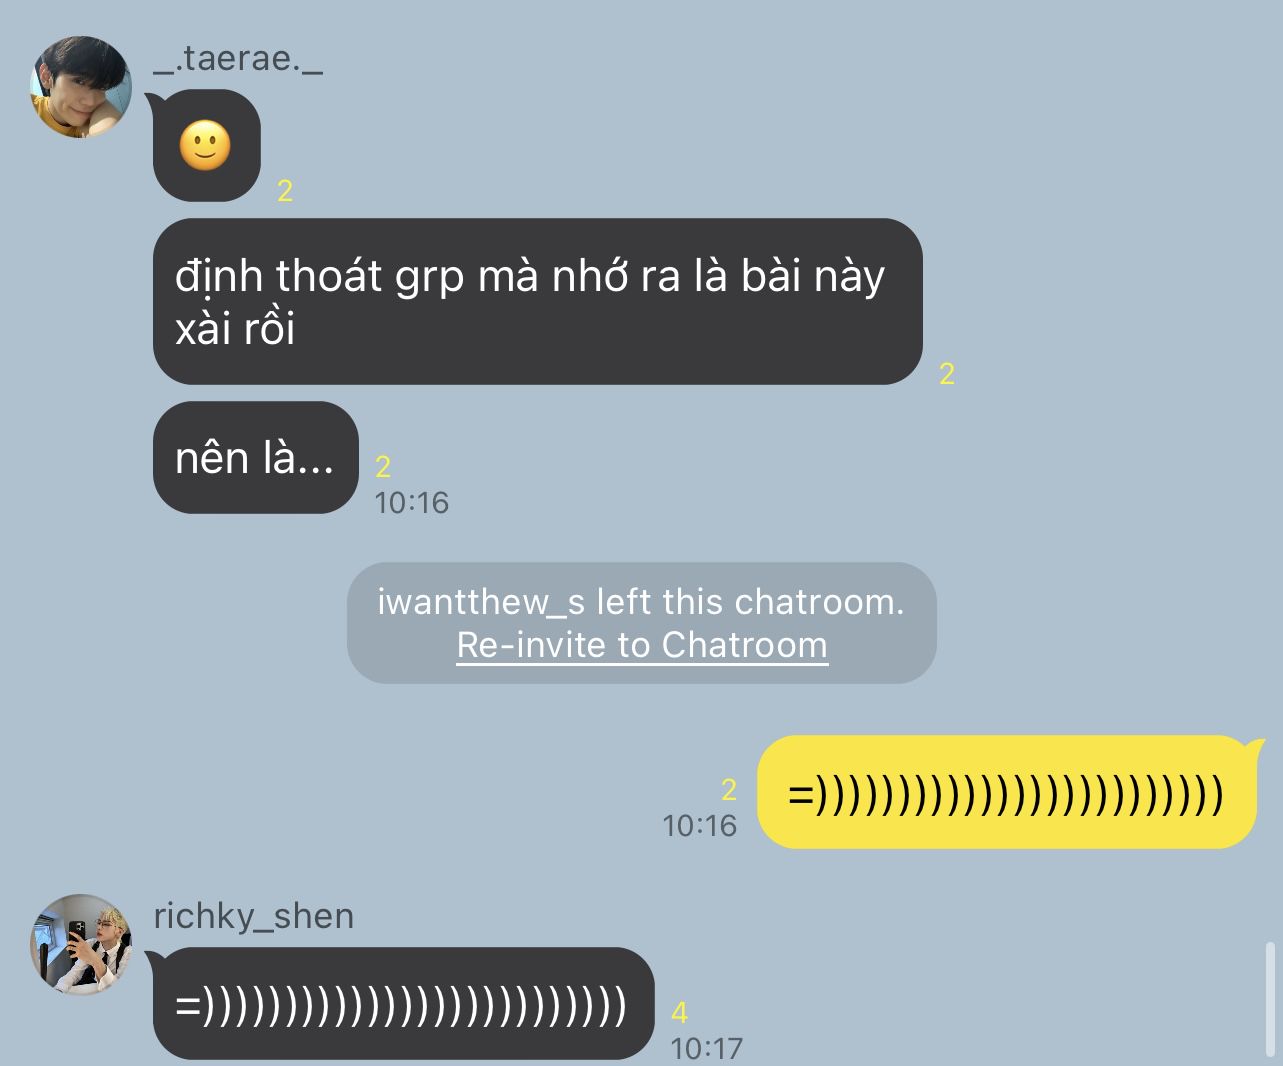Click unread count 2 beside the yellow bubble
Image resolution: width=1283 pixels, height=1066 pixels.
coord(729,790)
